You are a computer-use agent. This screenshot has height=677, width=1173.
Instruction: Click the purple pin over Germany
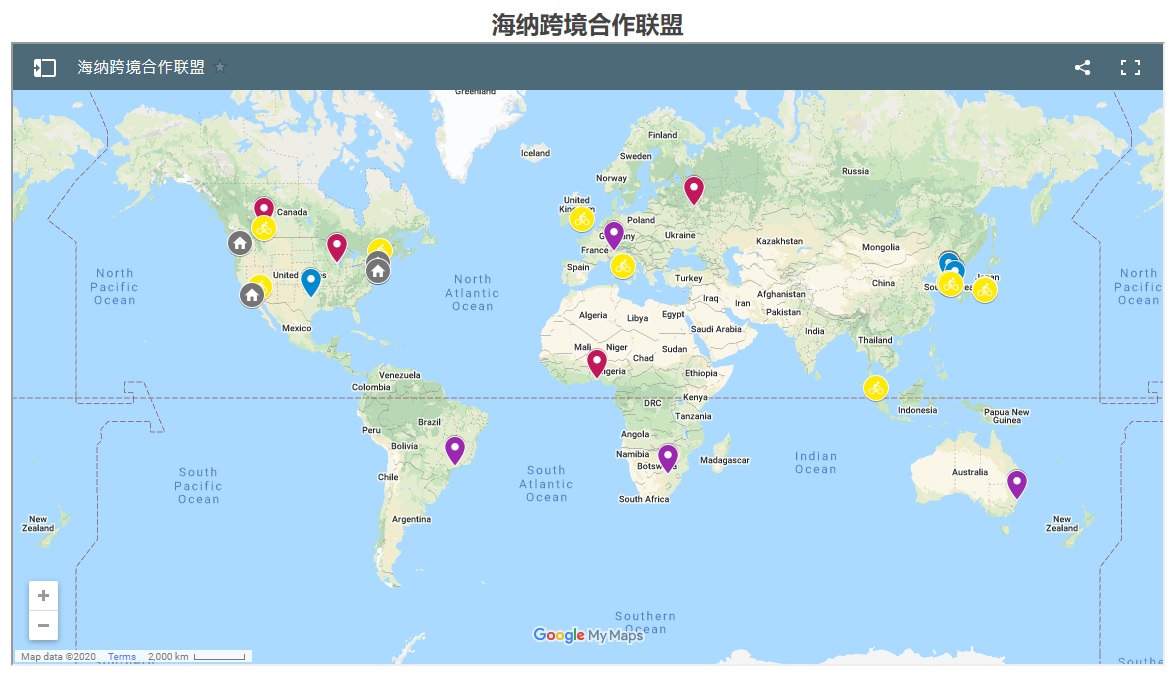click(x=614, y=233)
